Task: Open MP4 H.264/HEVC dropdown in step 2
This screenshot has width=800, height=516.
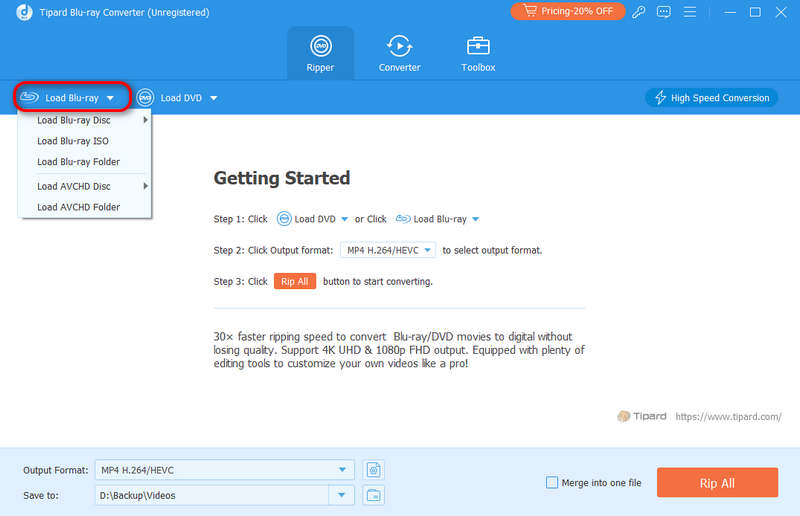Action: 388,250
